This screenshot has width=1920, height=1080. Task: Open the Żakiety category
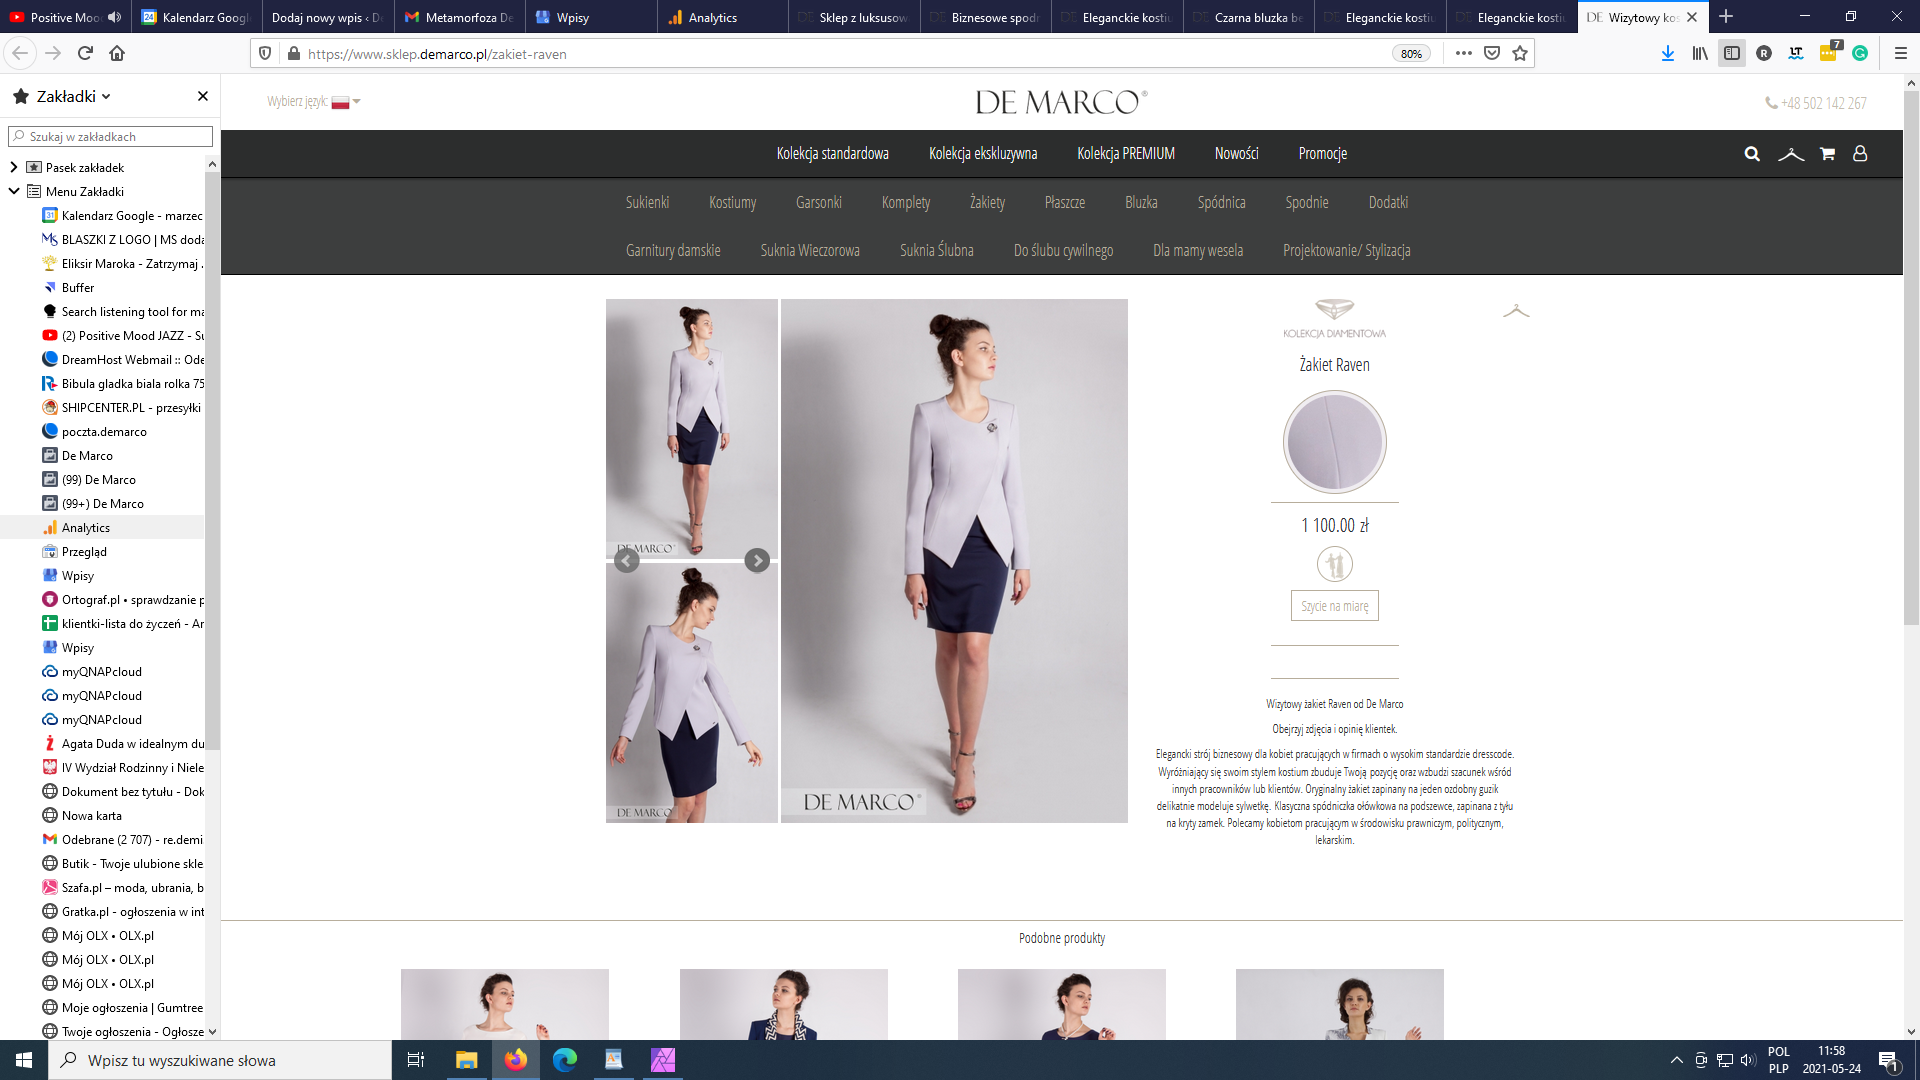(x=987, y=202)
